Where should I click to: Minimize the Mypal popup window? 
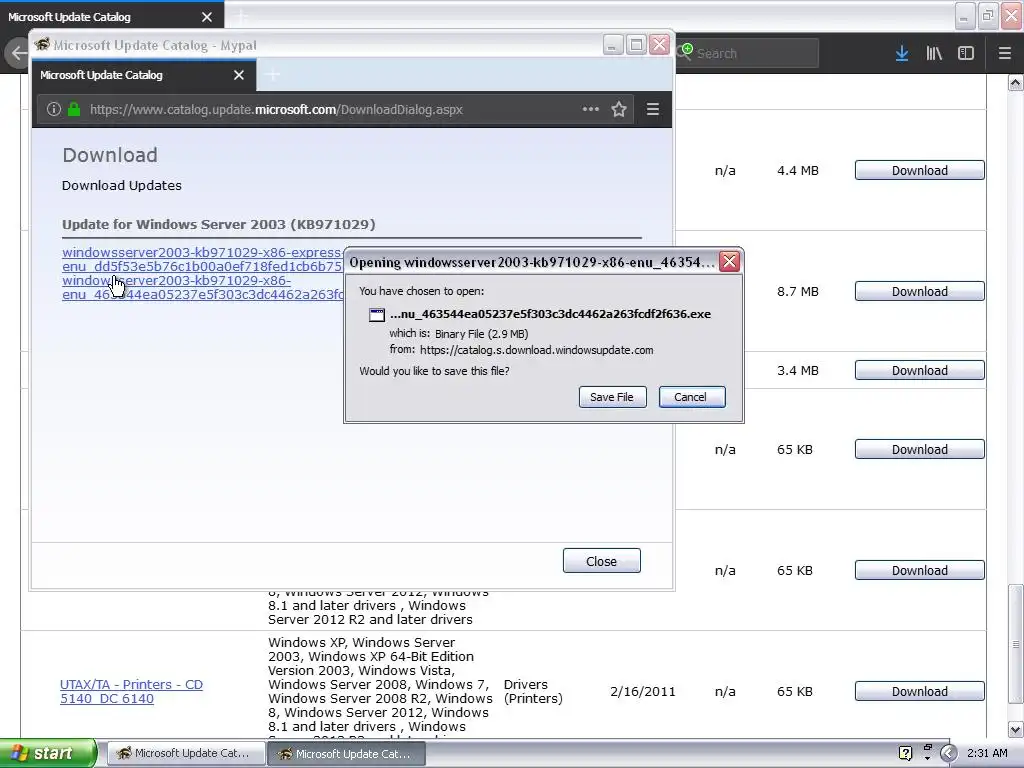612,45
